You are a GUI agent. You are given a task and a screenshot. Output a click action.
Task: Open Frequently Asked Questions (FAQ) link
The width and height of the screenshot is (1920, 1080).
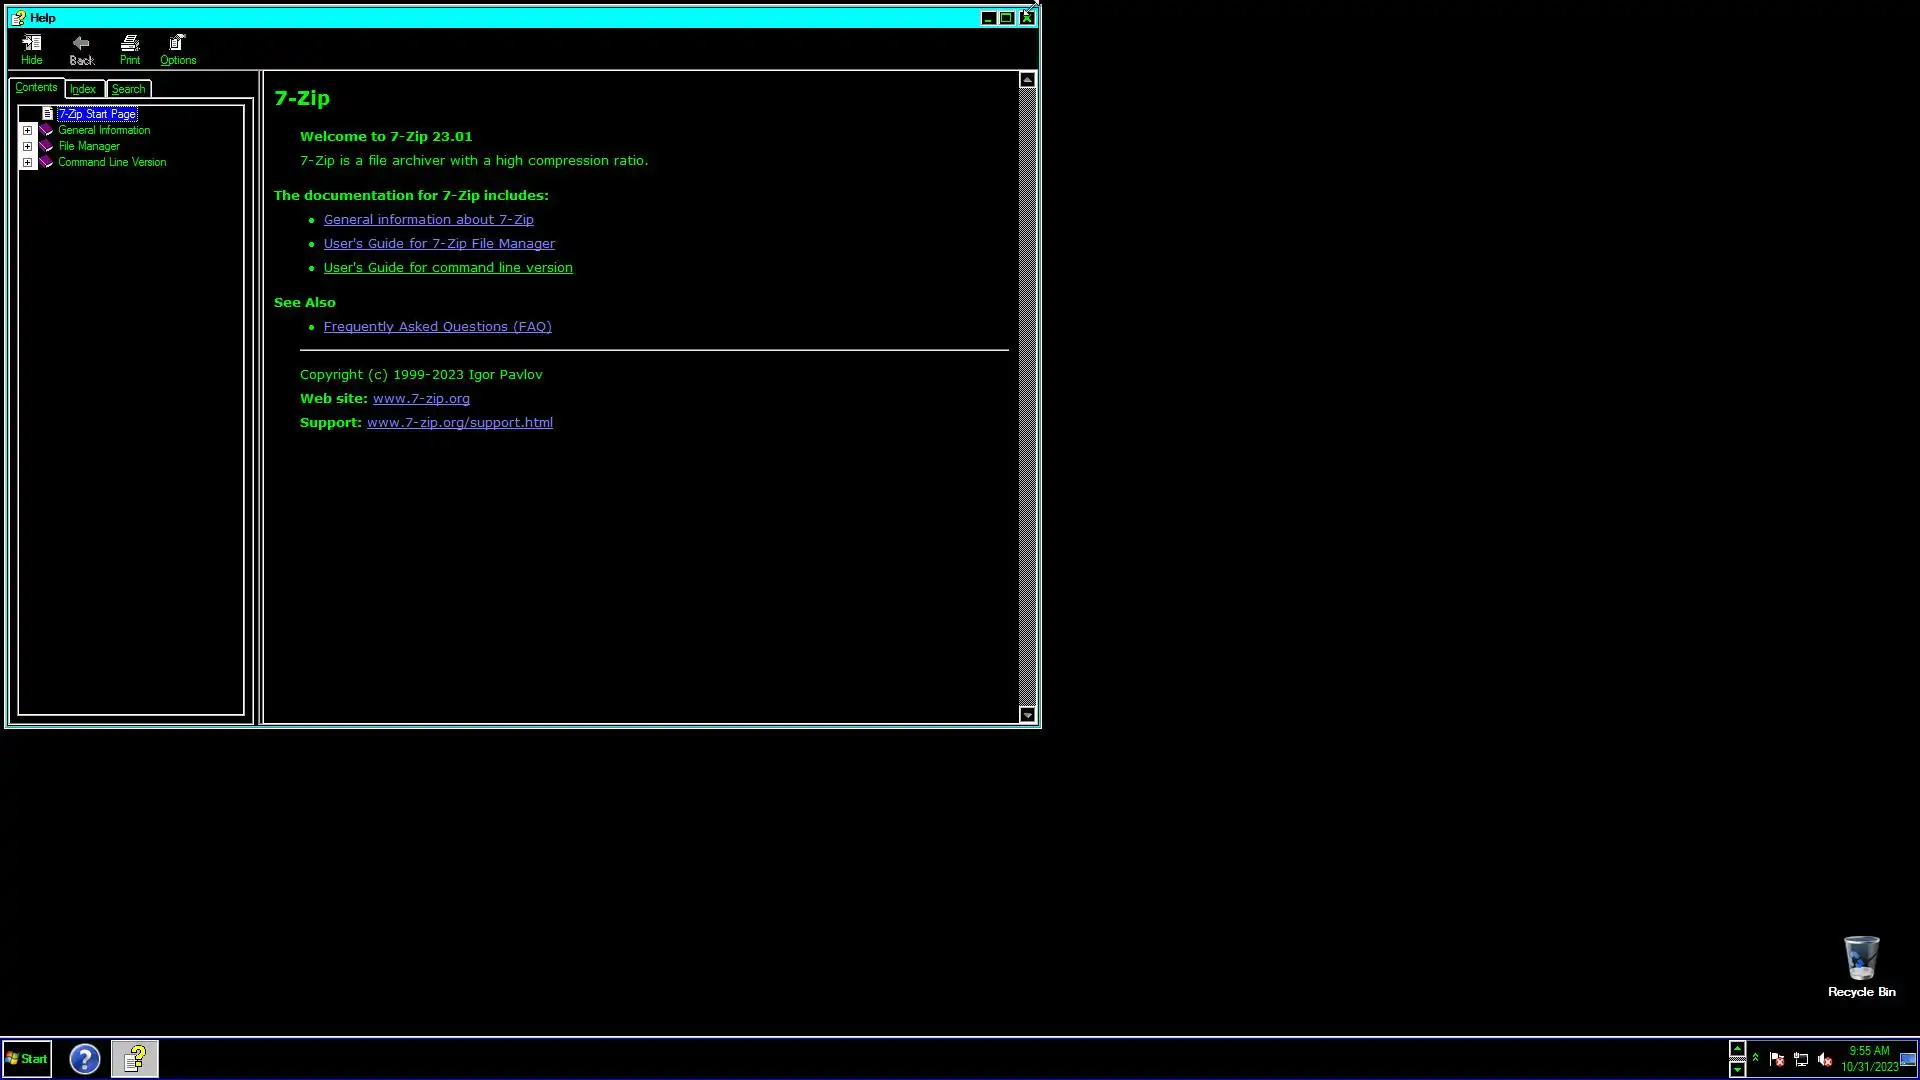pos(437,326)
